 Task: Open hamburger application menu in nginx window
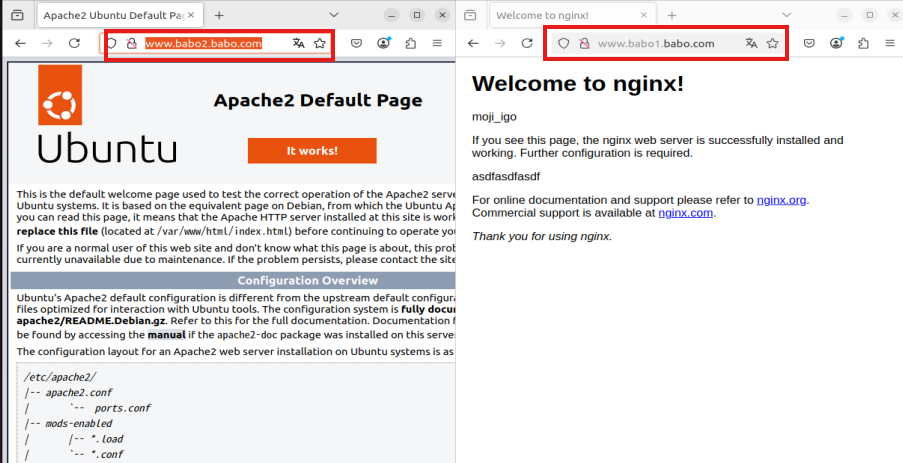tap(888, 44)
